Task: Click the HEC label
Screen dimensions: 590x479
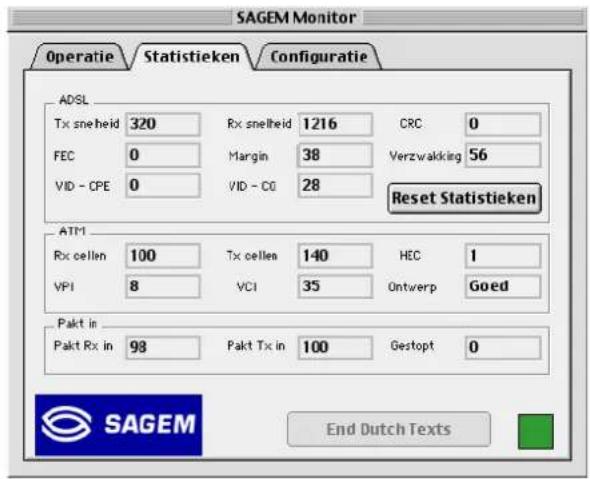Action: coord(410,256)
